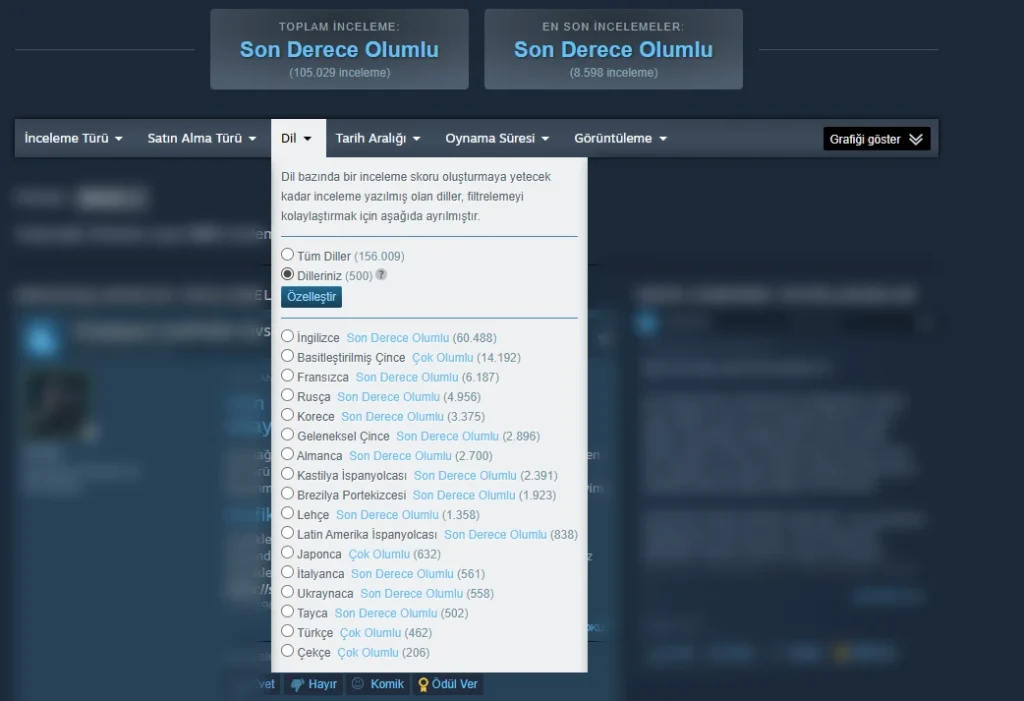
Task: Choose the Tayca radio button
Action: [x=287, y=611]
